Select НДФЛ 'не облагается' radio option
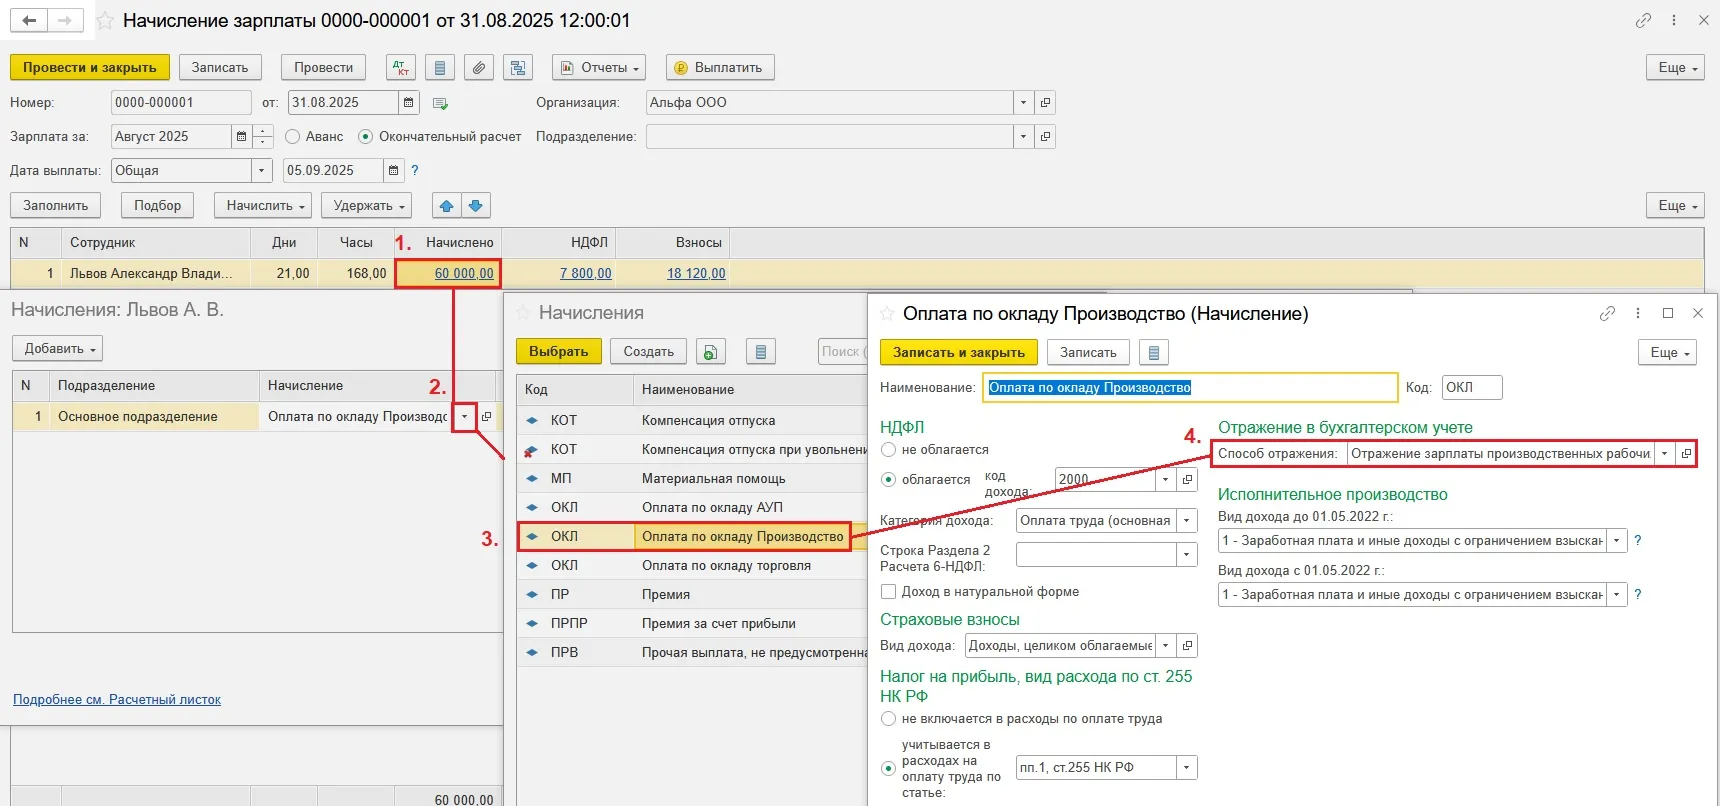 click(888, 450)
